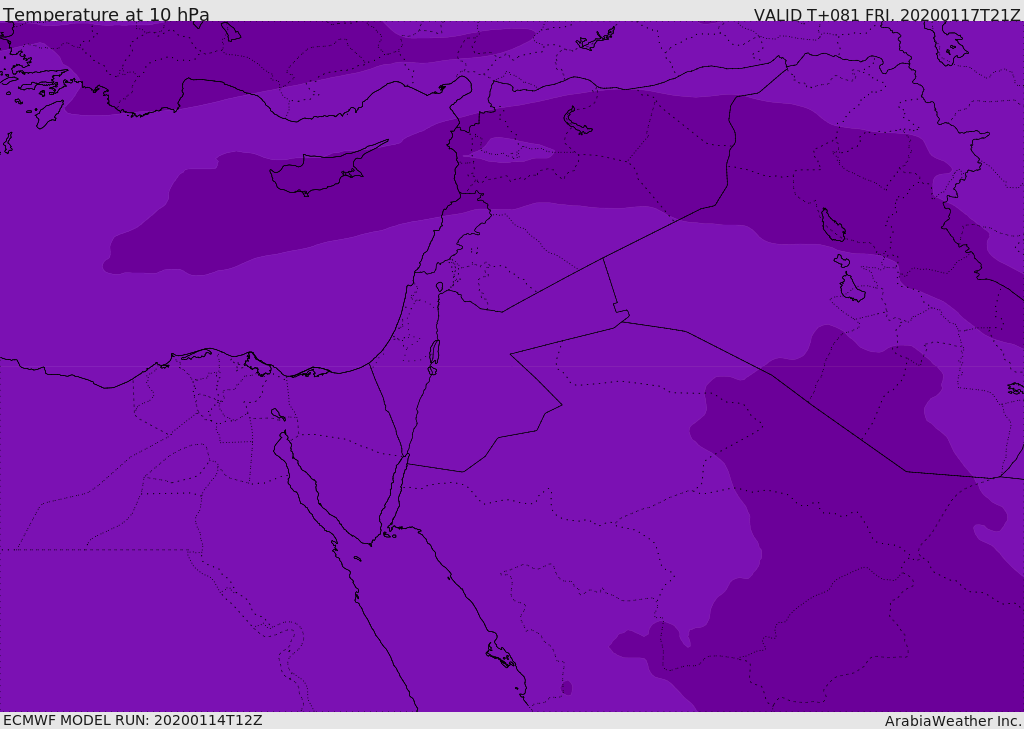Click the 'Temperature at 10 hPa' title text
The image size is (1024, 729).
coord(106,14)
